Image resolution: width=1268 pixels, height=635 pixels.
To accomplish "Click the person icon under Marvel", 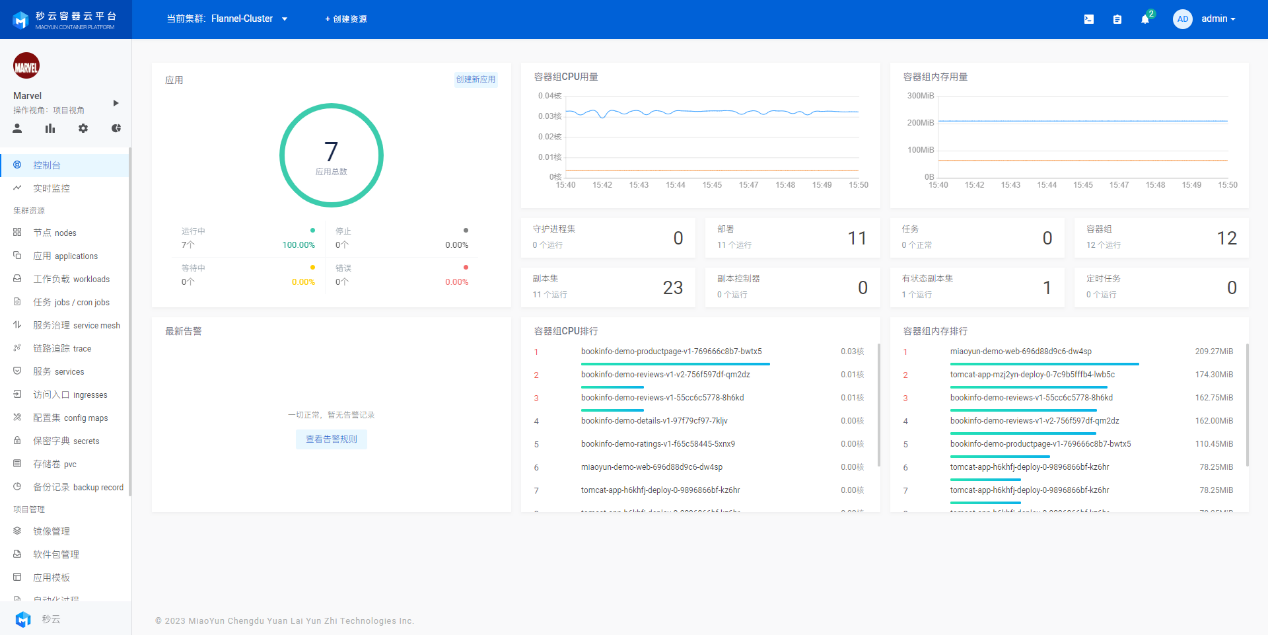I will (x=17, y=128).
